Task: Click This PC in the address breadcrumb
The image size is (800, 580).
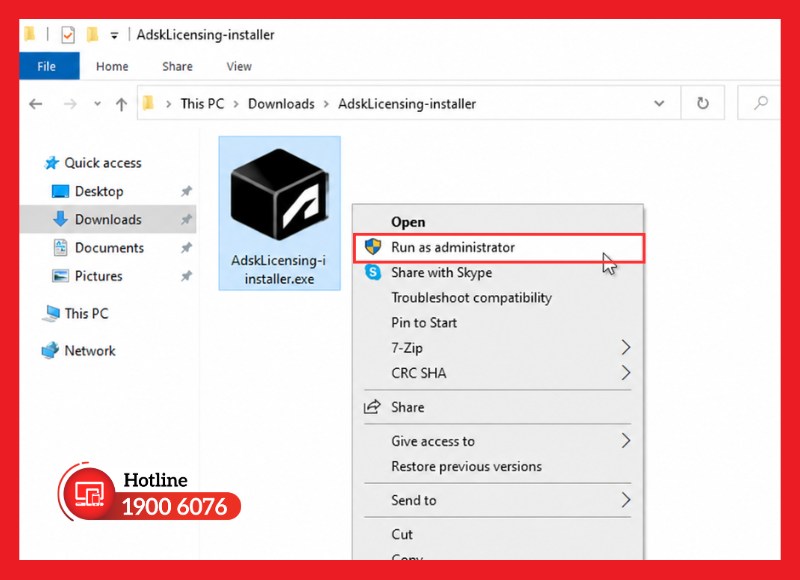Action: point(202,104)
